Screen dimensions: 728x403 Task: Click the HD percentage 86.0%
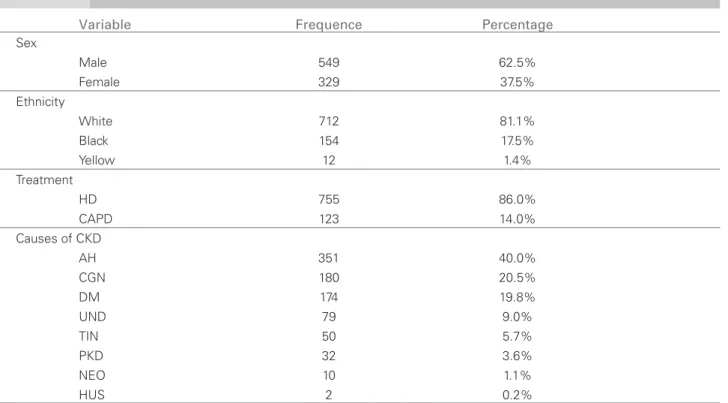point(517,199)
